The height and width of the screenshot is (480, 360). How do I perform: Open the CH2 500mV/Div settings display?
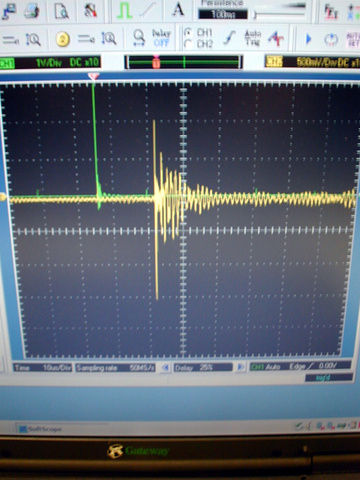(x=312, y=62)
